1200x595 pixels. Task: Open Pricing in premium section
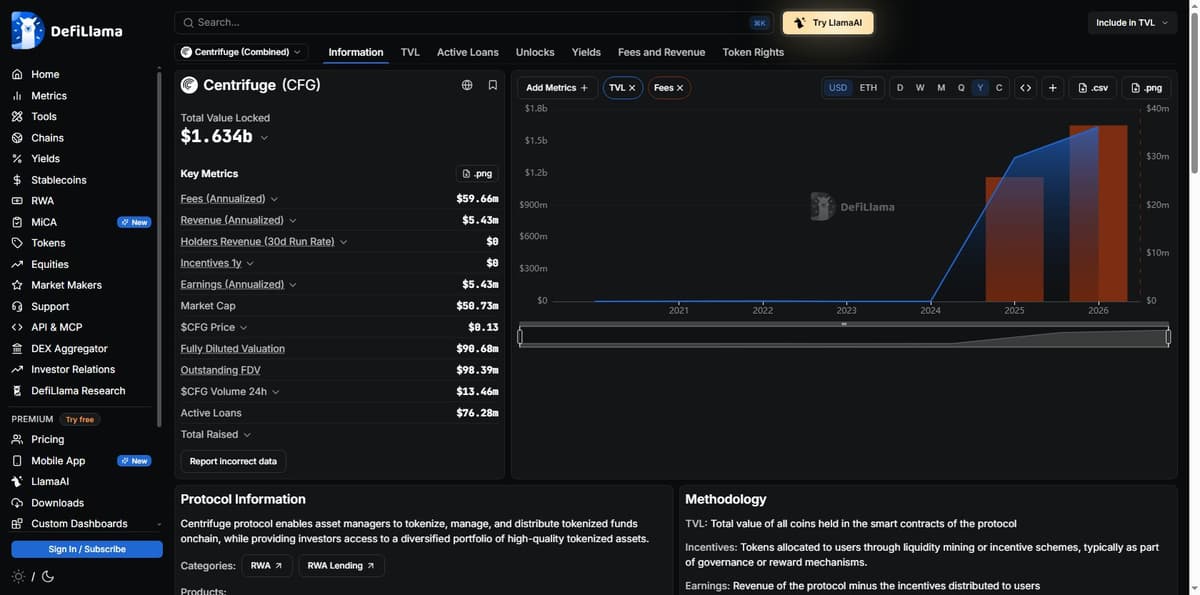pyautogui.click(x=47, y=439)
